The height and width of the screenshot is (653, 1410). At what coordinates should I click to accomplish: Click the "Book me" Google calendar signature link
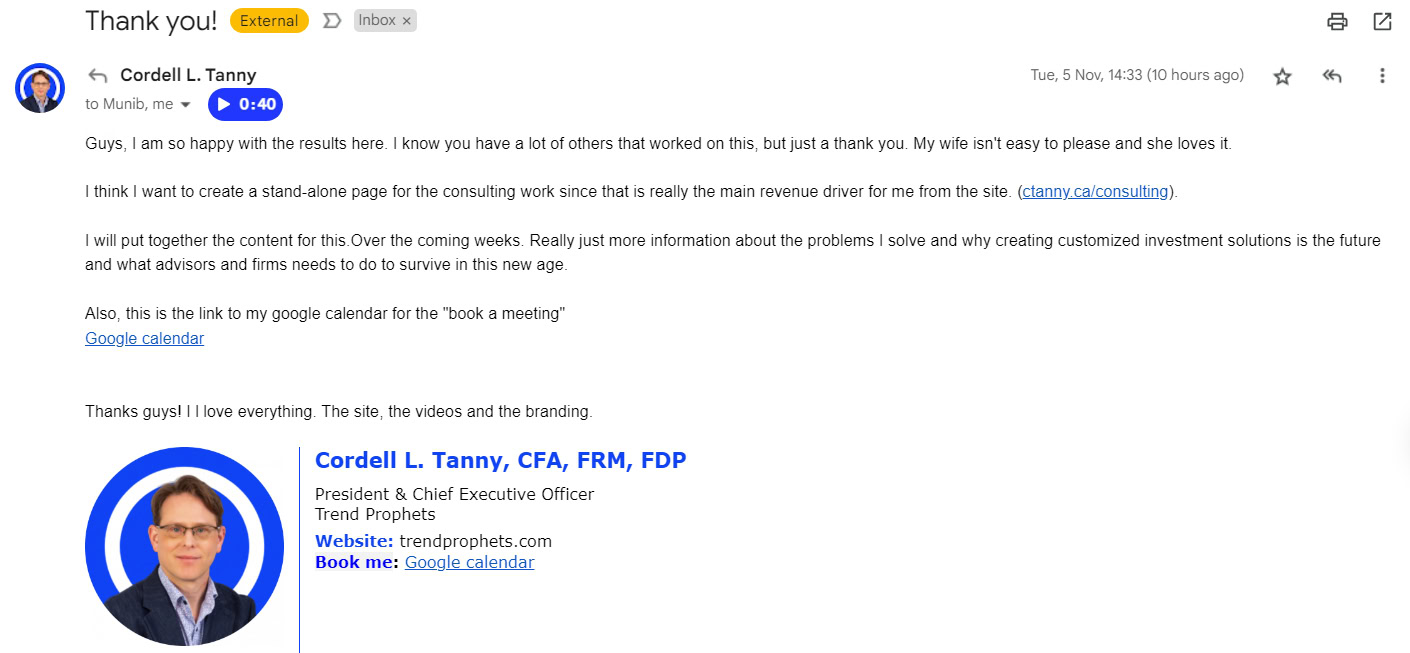coord(469,562)
